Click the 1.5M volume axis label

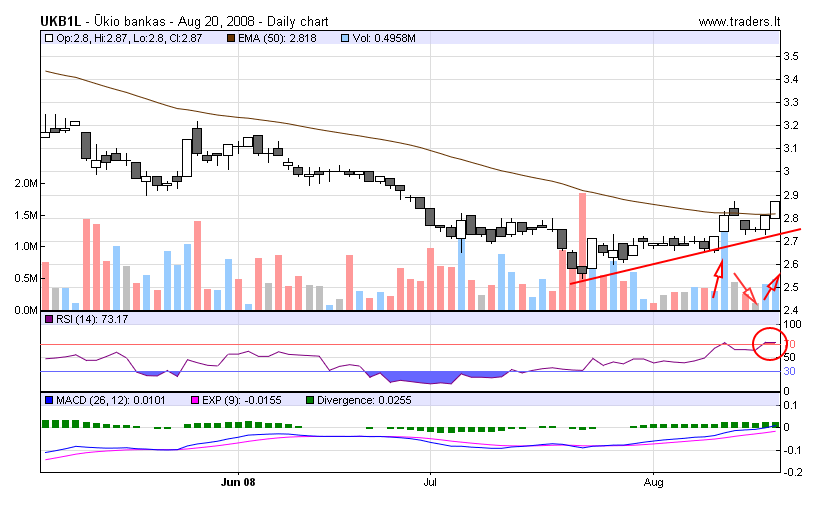[x=26, y=215]
